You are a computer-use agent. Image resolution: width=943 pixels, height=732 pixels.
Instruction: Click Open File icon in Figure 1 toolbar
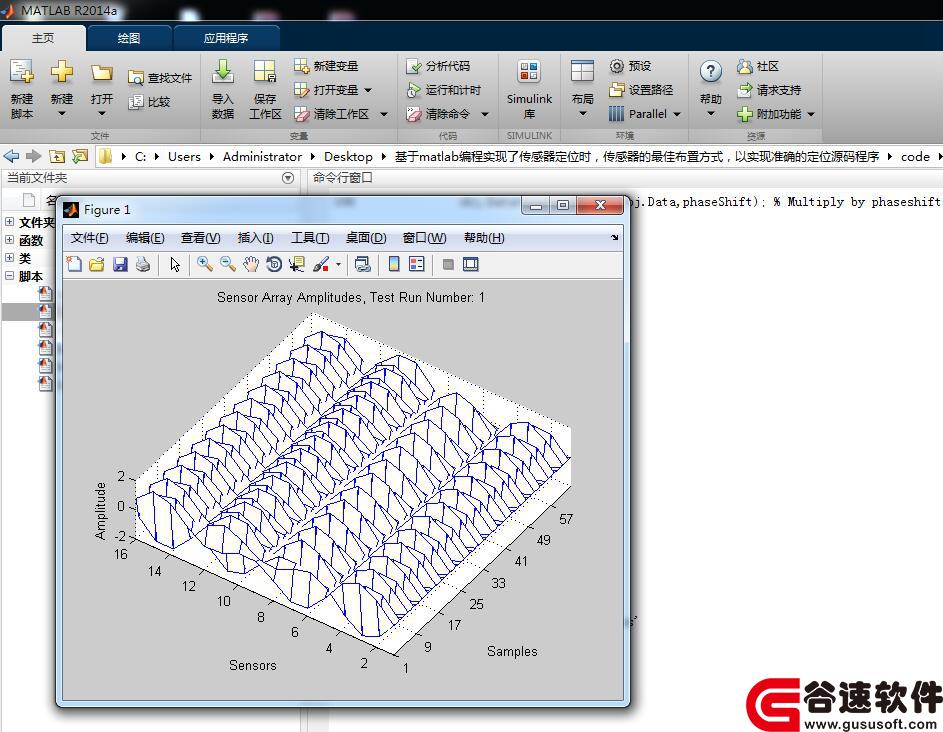coord(97,264)
